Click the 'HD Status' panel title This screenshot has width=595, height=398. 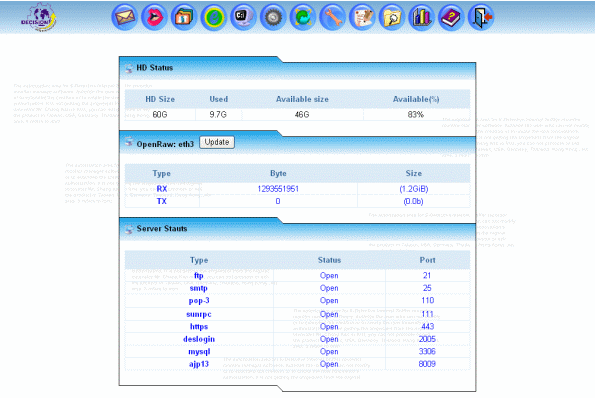click(154, 68)
